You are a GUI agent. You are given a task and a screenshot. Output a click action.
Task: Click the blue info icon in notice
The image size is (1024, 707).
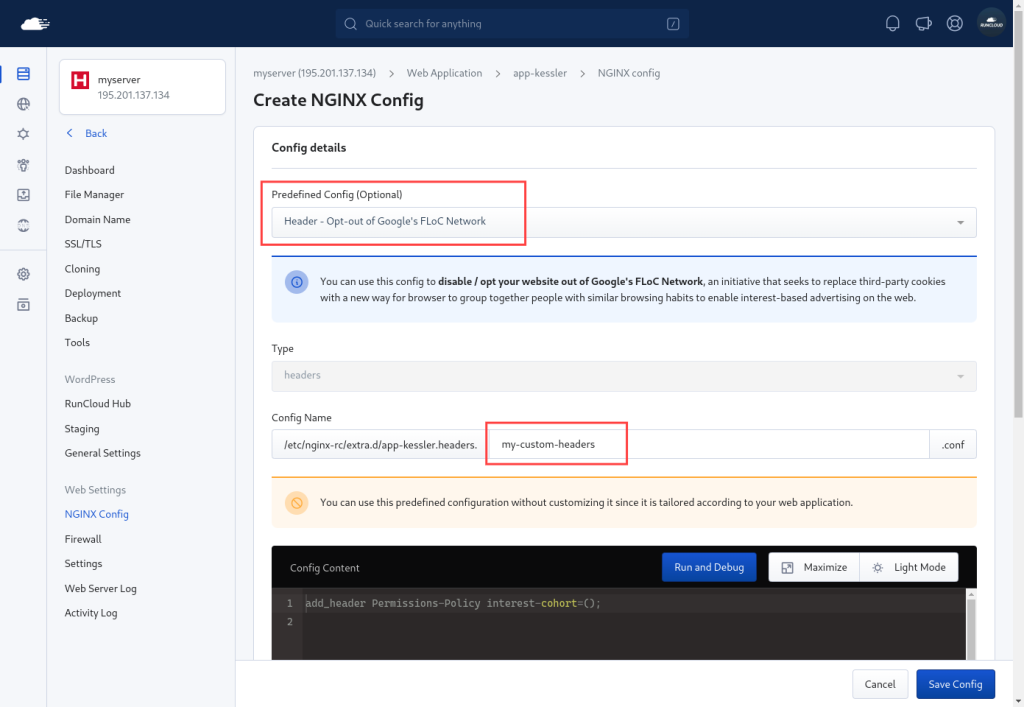pos(296,282)
